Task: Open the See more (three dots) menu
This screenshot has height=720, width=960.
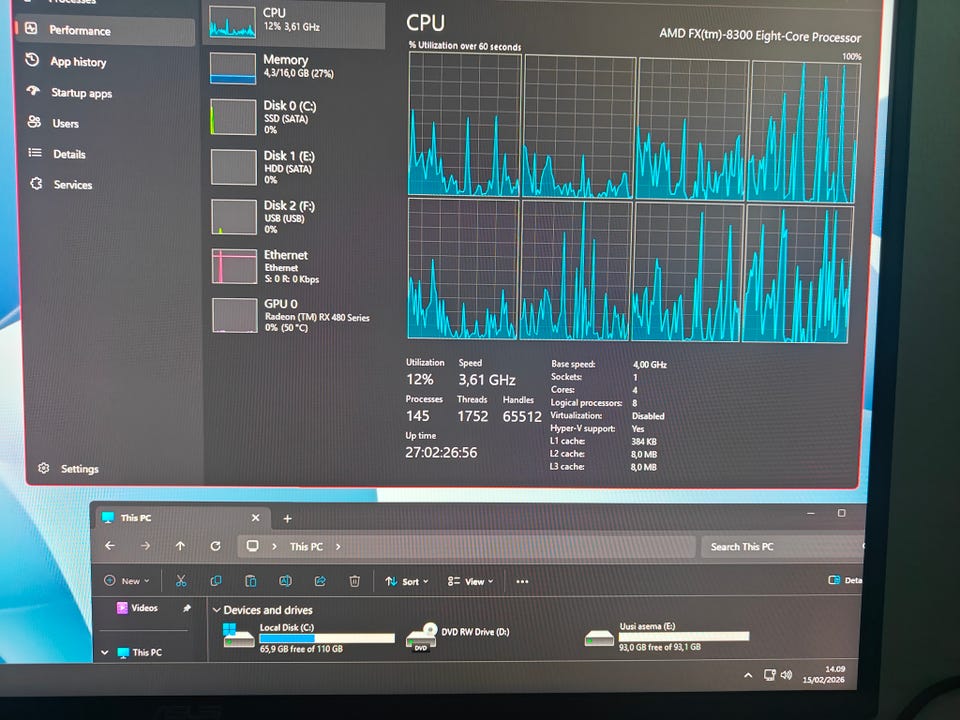Action: click(x=522, y=582)
